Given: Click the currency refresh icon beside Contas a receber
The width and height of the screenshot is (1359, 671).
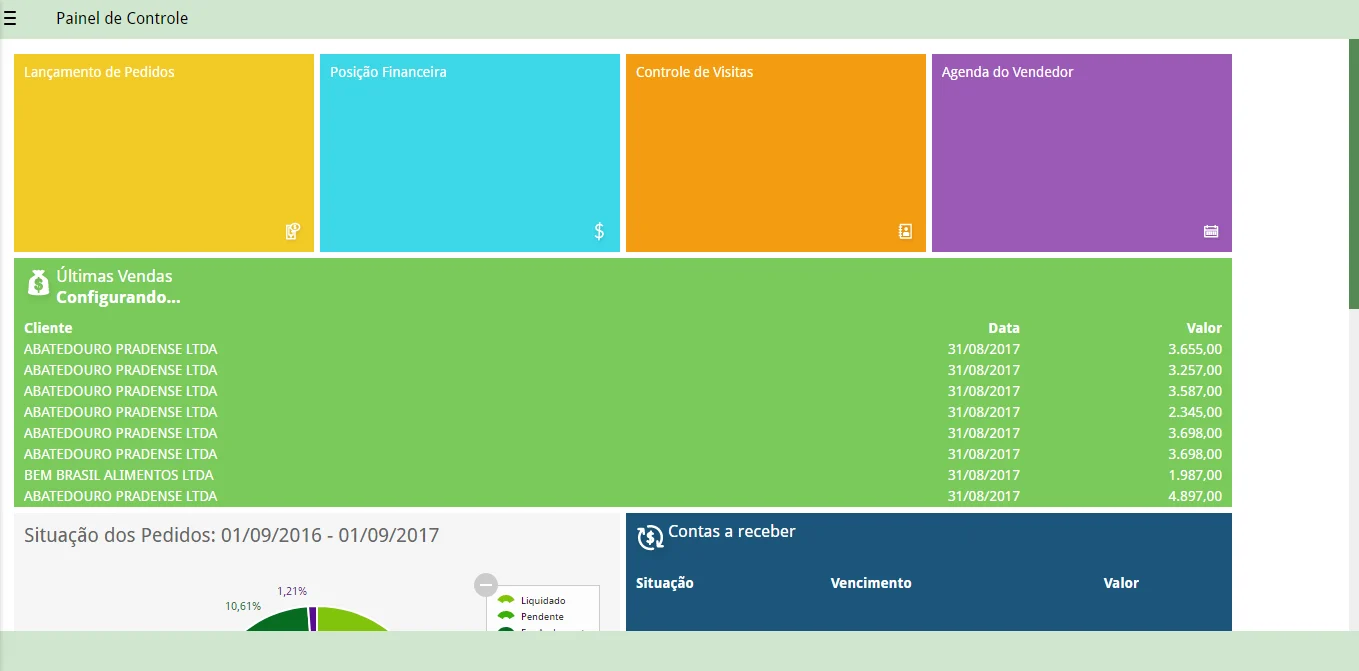Looking at the screenshot, I should (x=650, y=538).
